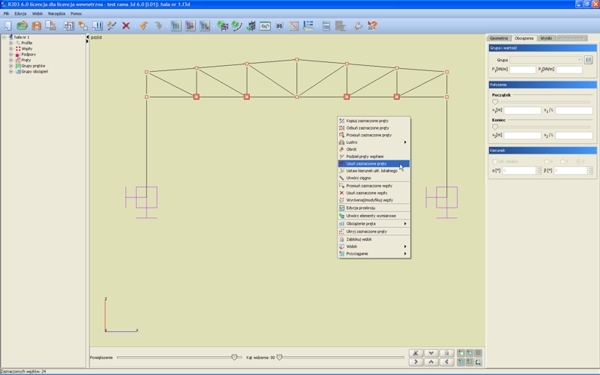Click the P1 load value input field
The image size is (600, 375).
tap(522, 70)
